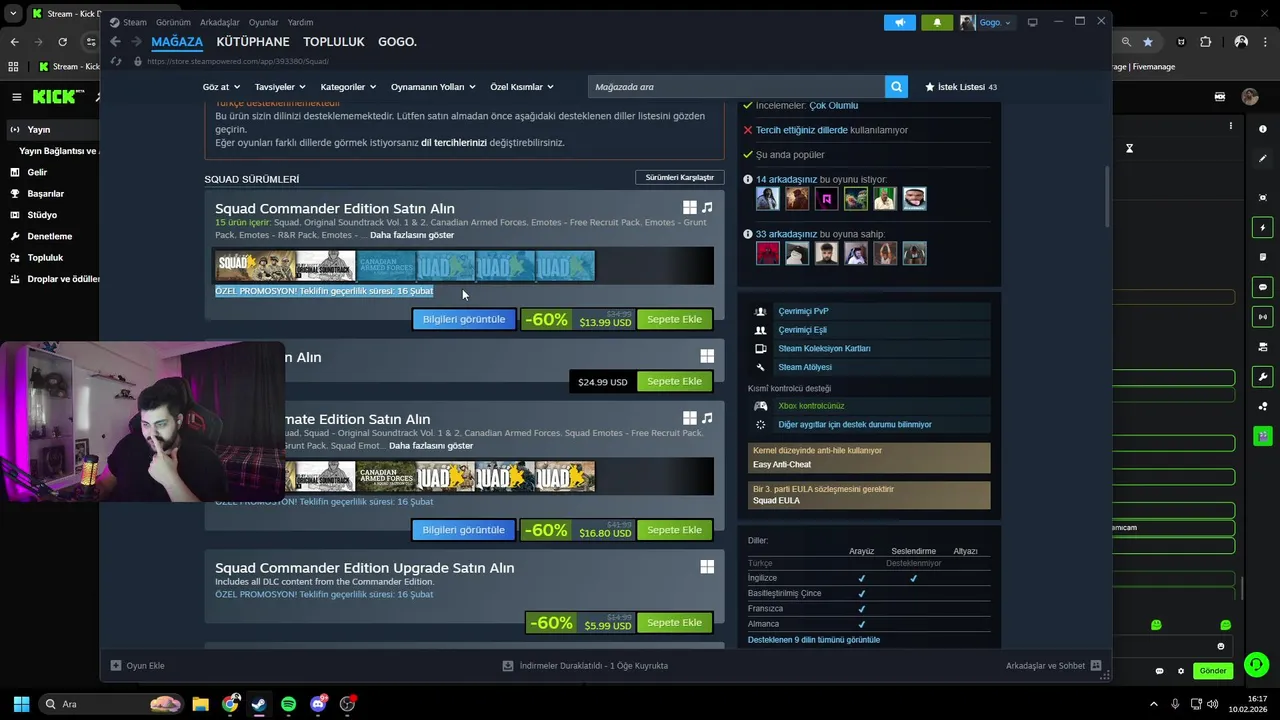
Task: Click Original Soundtrack thumbnail in Commander Edition
Action: click(x=325, y=266)
